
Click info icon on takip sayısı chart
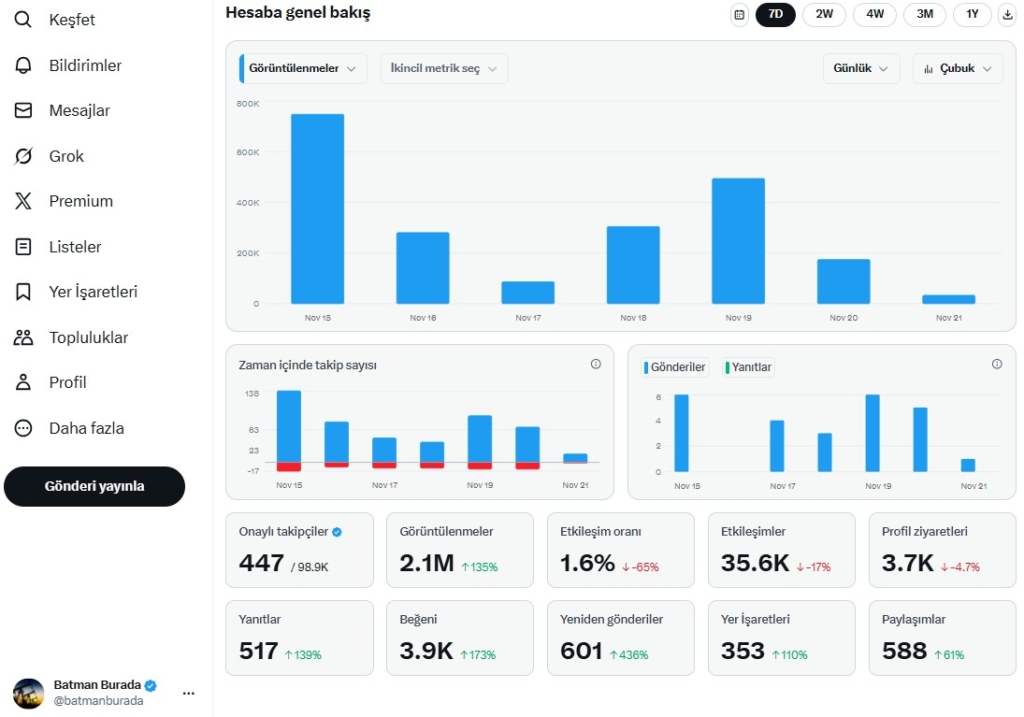(x=596, y=364)
